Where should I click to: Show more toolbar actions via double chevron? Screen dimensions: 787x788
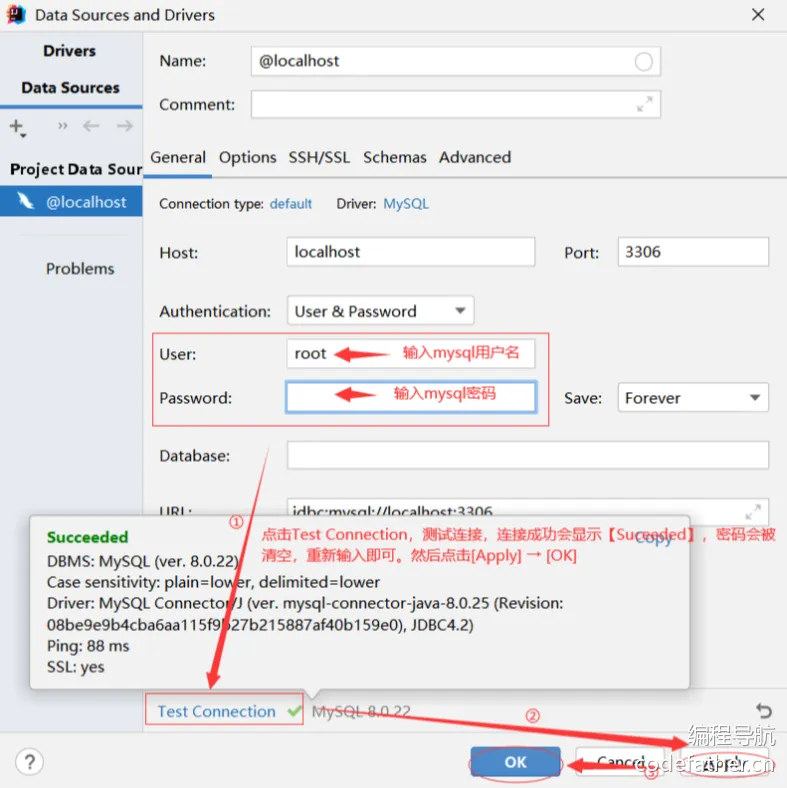[62, 126]
